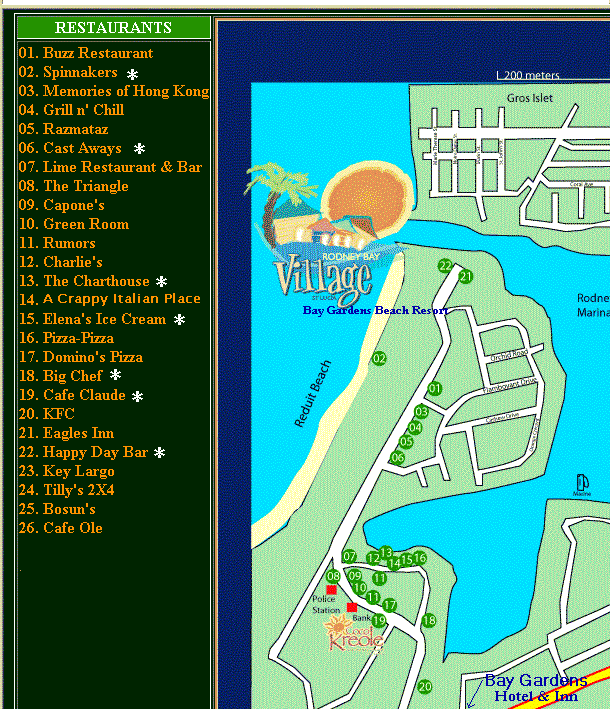Viewport: 610px width, 709px height.
Task: Click 23. Key Largo in the list
Action: [66, 471]
